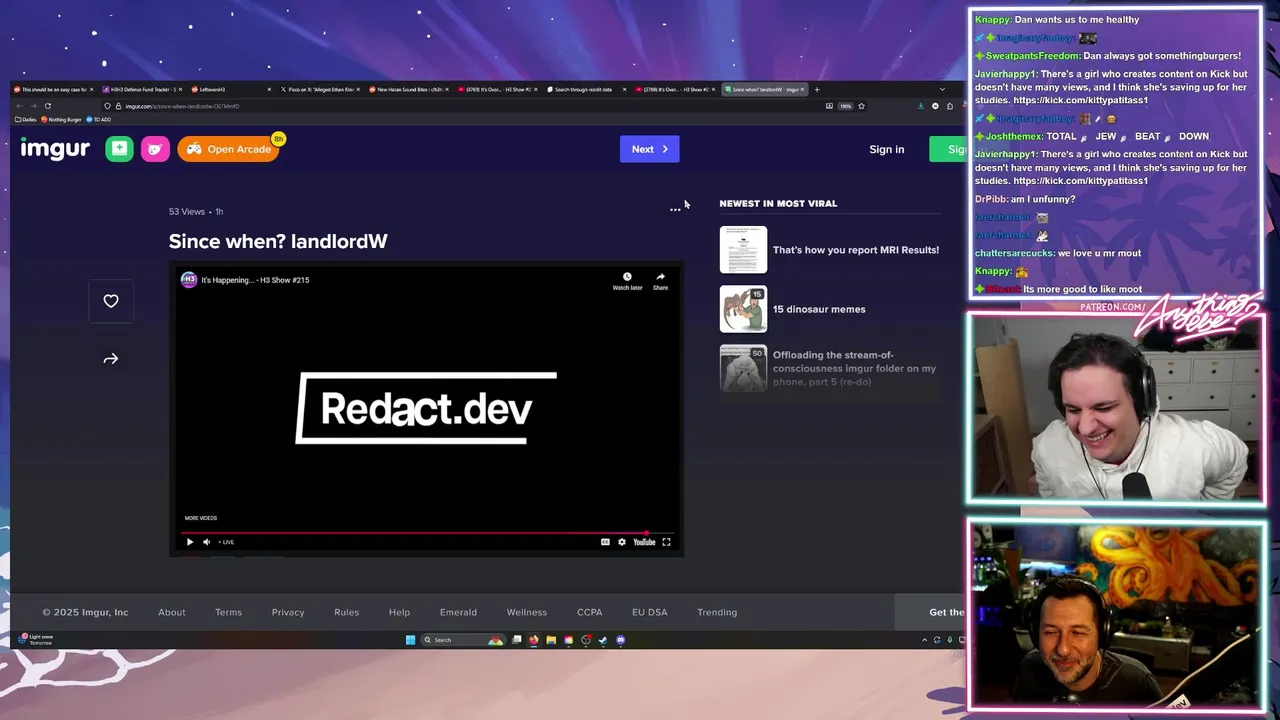The width and height of the screenshot is (1280, 720).
Task: Open the three-dot post options menu
Action: (x=675, y=210)
